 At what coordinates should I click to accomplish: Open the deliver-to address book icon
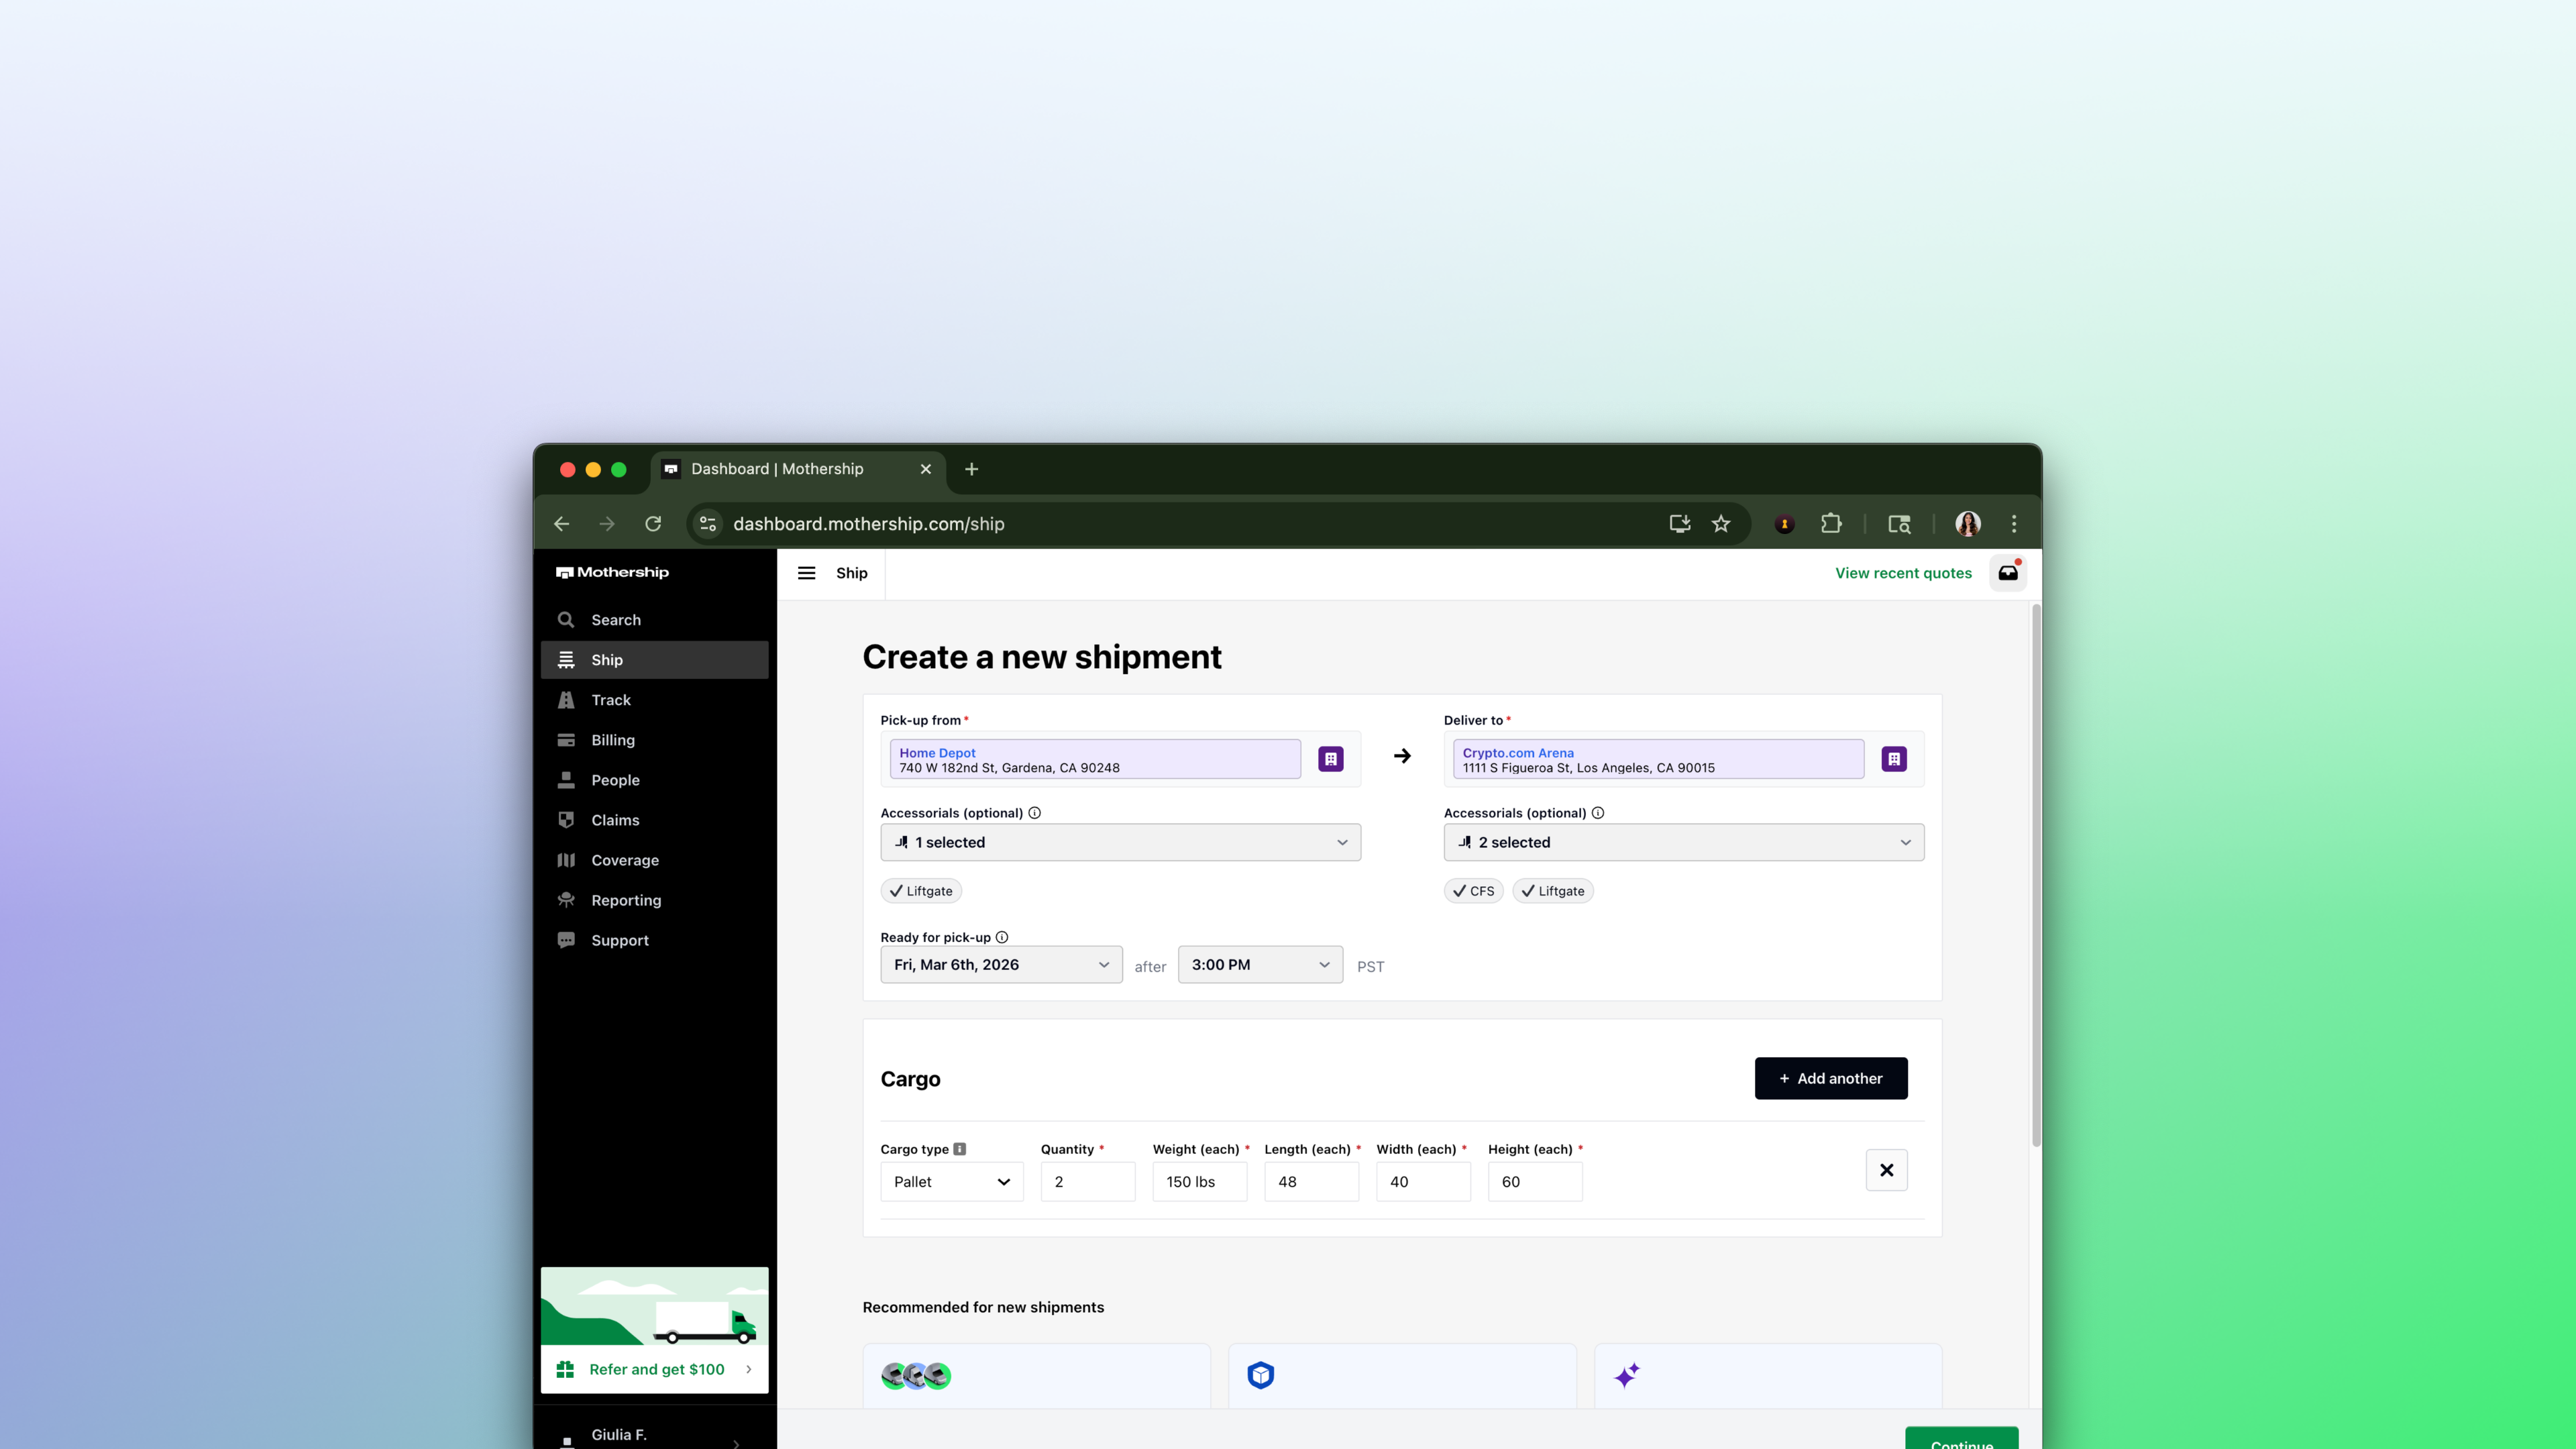[1893, 759]
